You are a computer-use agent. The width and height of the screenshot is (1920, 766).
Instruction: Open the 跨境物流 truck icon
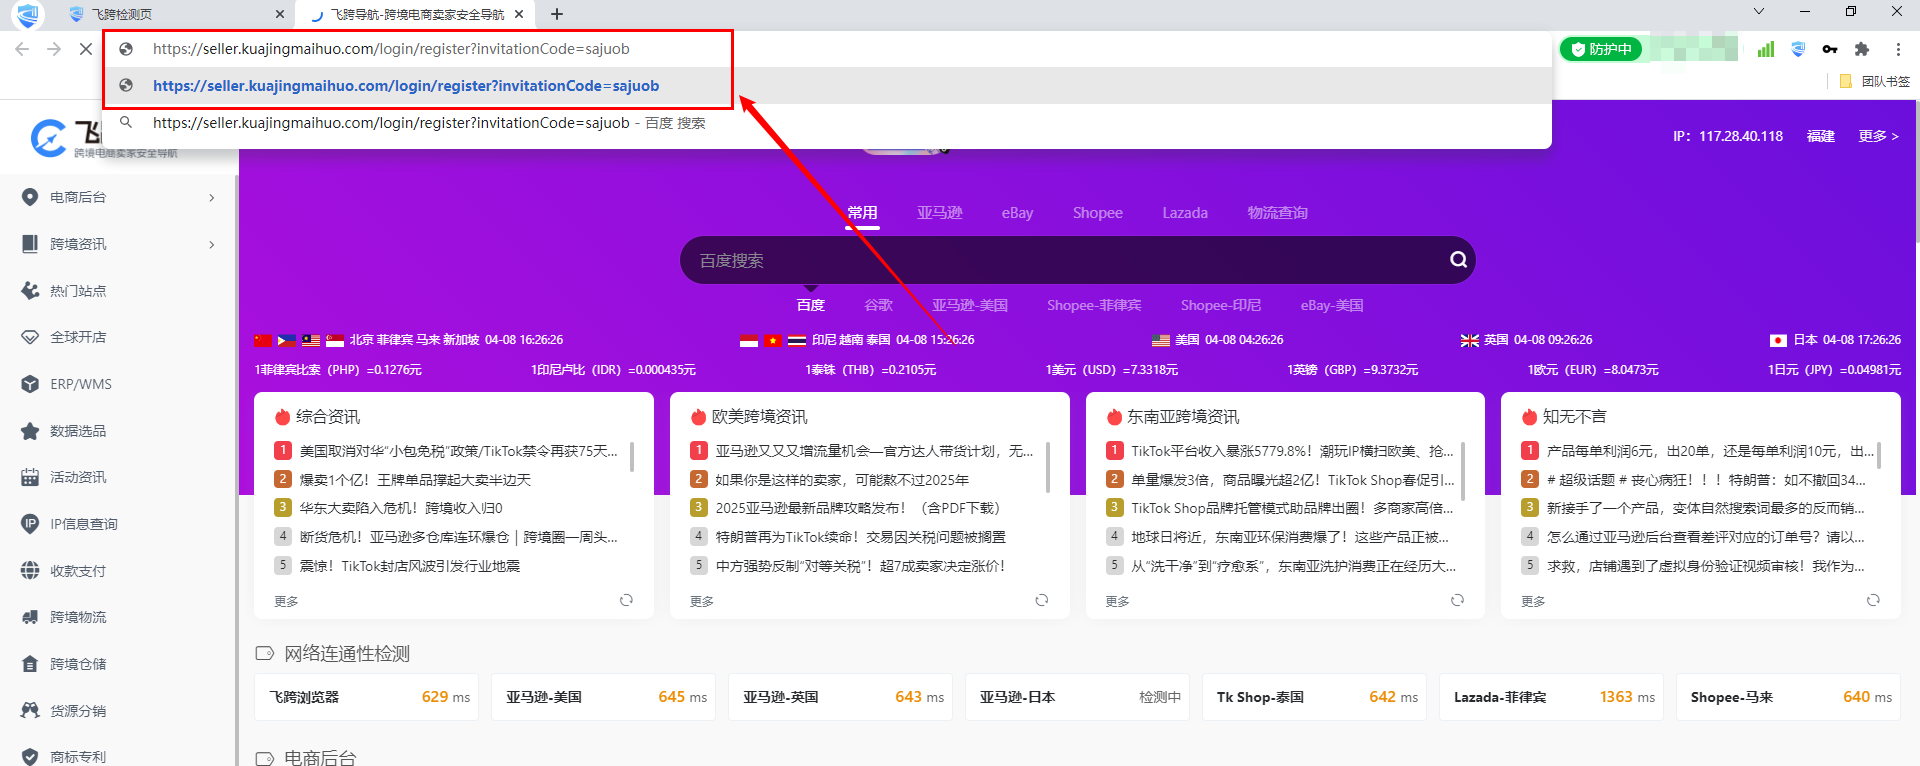click(x=30, y=617)
